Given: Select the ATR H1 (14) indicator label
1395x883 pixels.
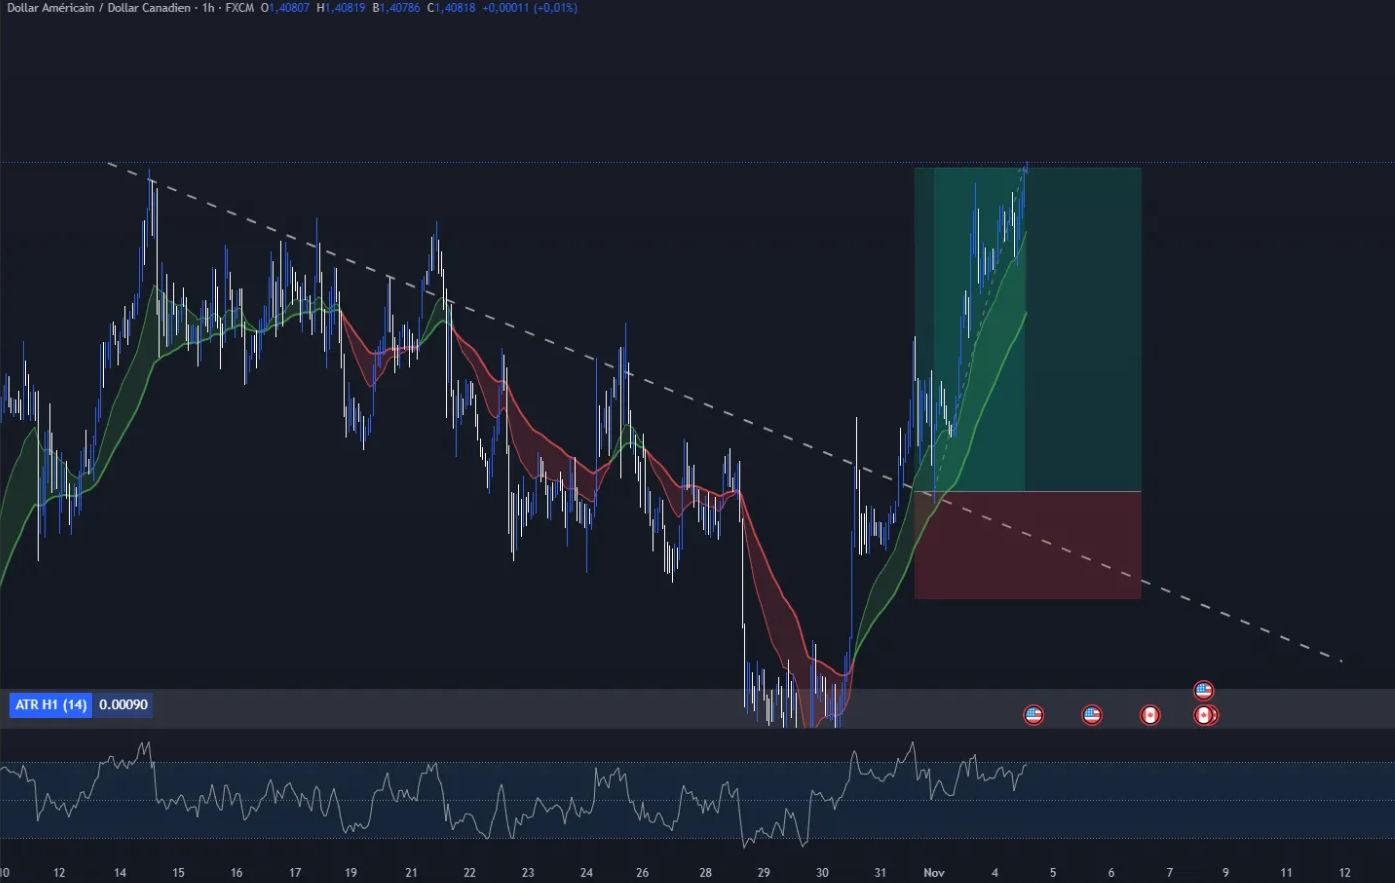Looking at the screenshot, I should point(51,705).
